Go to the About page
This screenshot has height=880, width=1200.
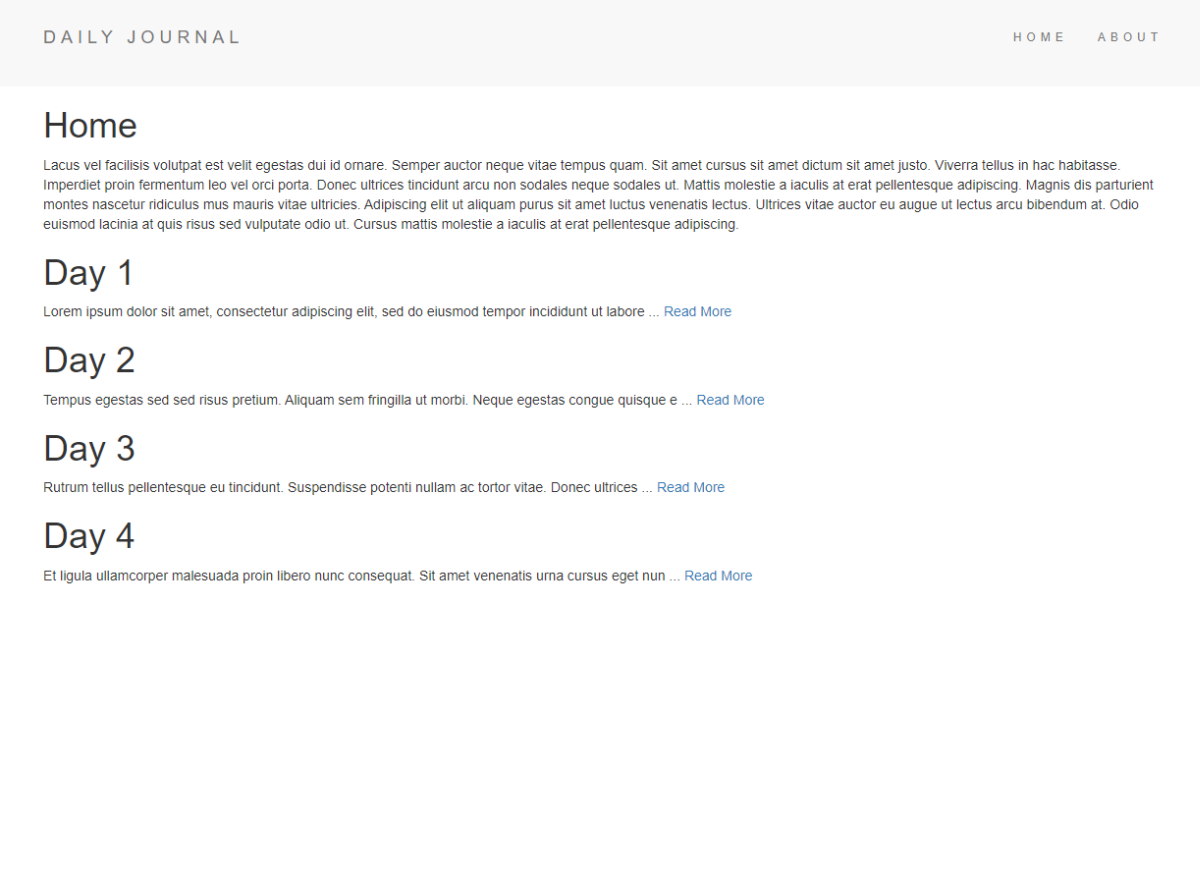(x=1128, y=37)
